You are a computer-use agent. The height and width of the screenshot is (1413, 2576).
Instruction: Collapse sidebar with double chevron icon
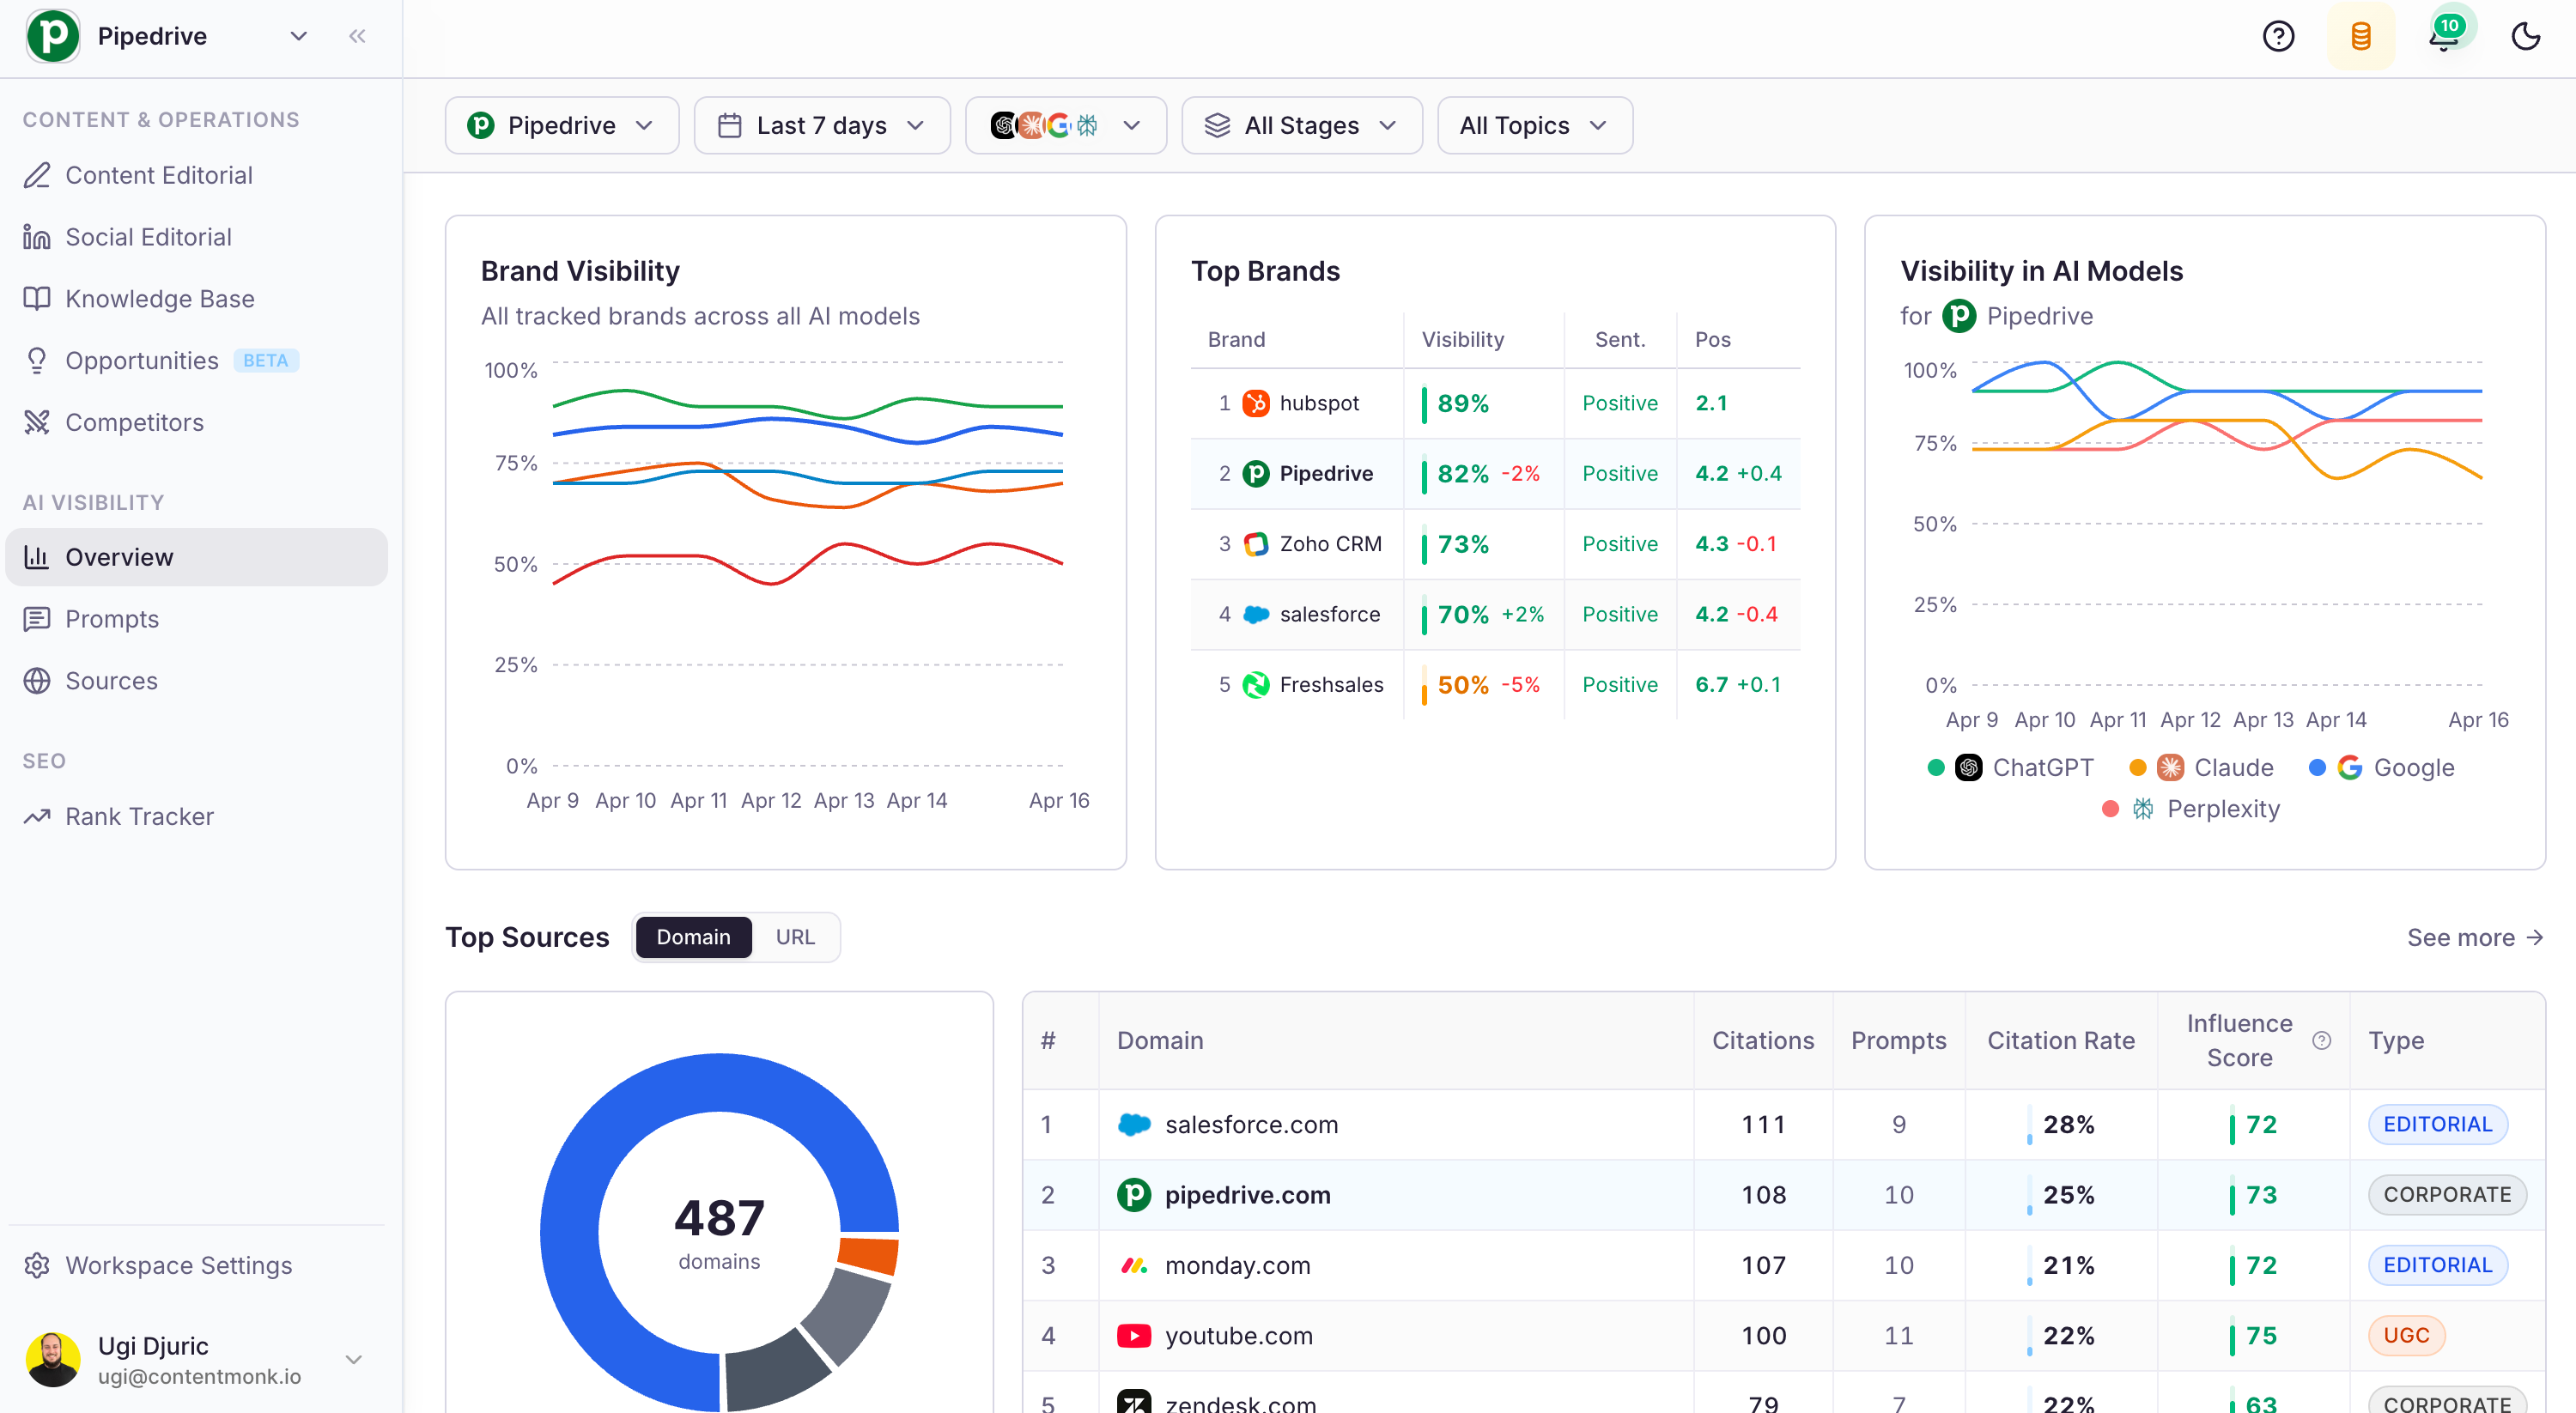tap(357, 37)
